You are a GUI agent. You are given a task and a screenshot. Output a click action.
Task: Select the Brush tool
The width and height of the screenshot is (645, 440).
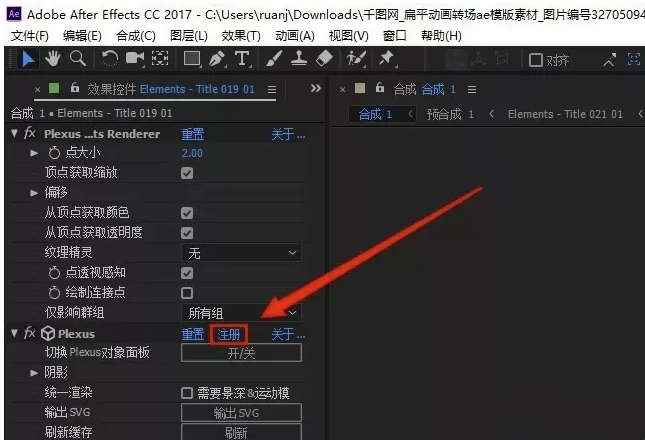coord(274,59)
